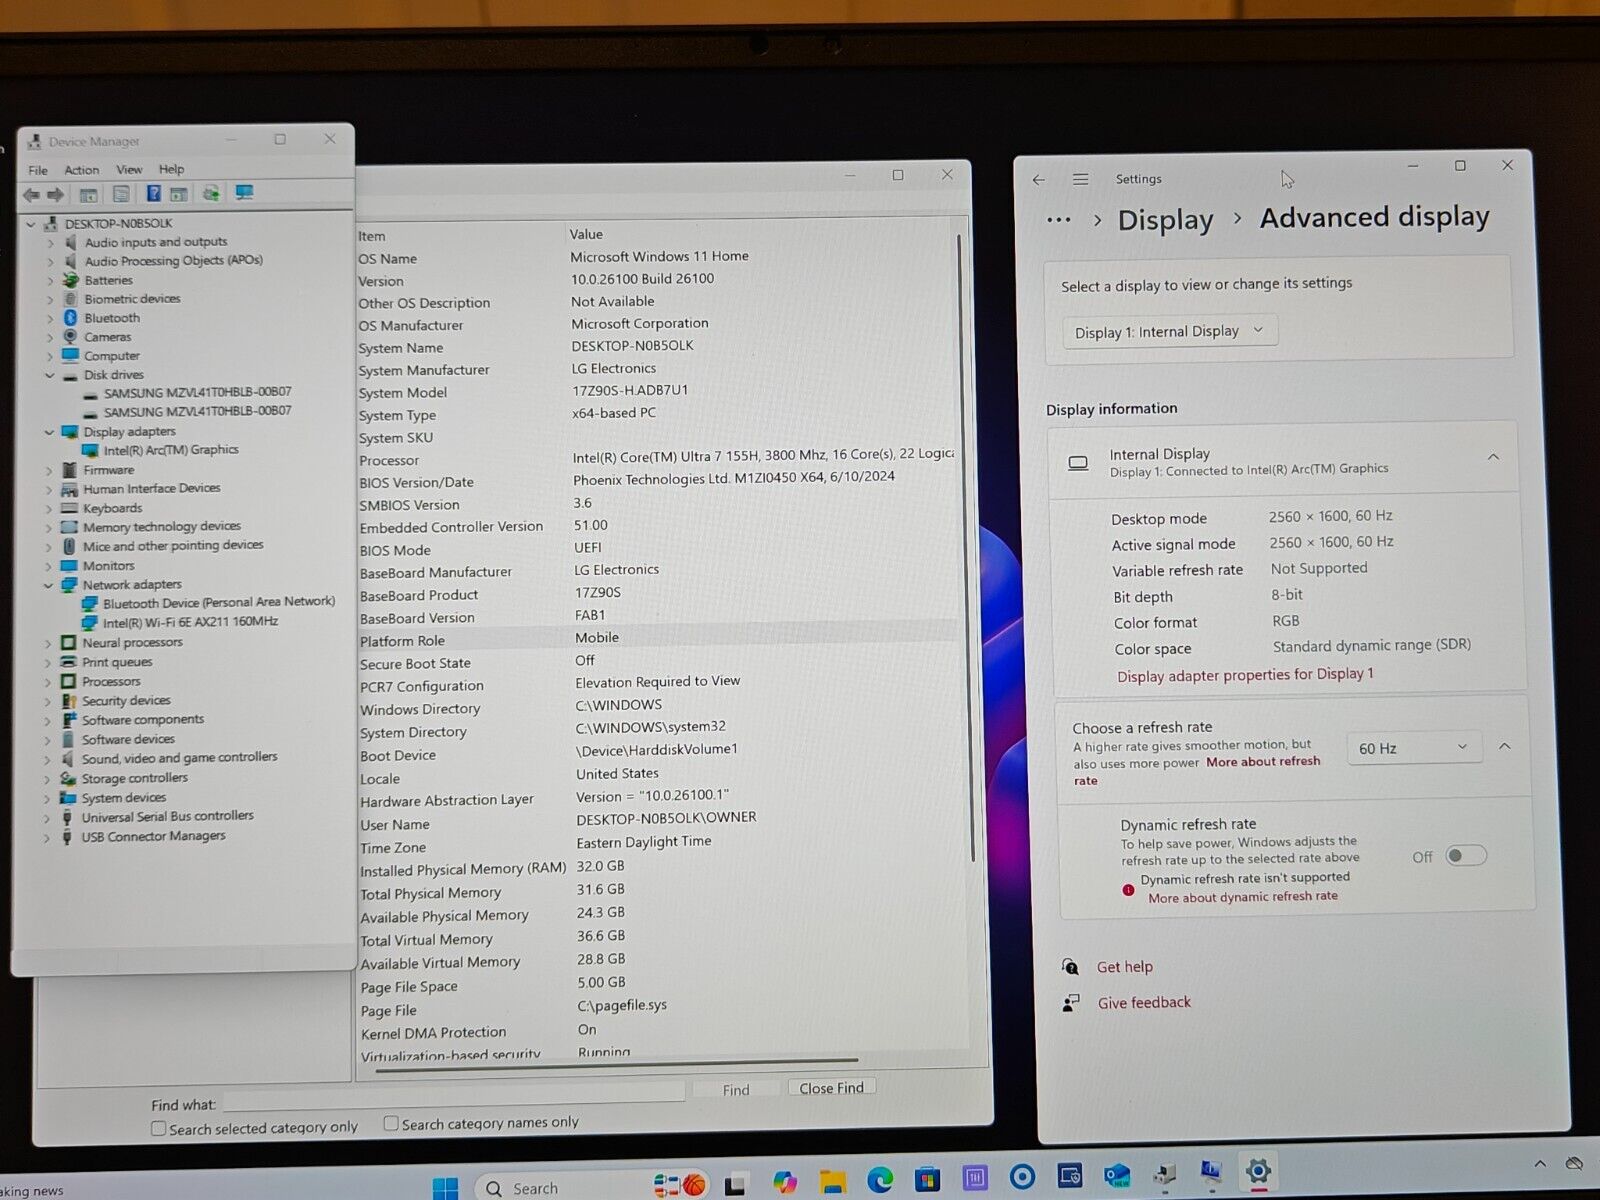The image size is (1600, 1200).
Task: Open Microsoft Edge from the taskbar
Action: [x=880, y=1181]
